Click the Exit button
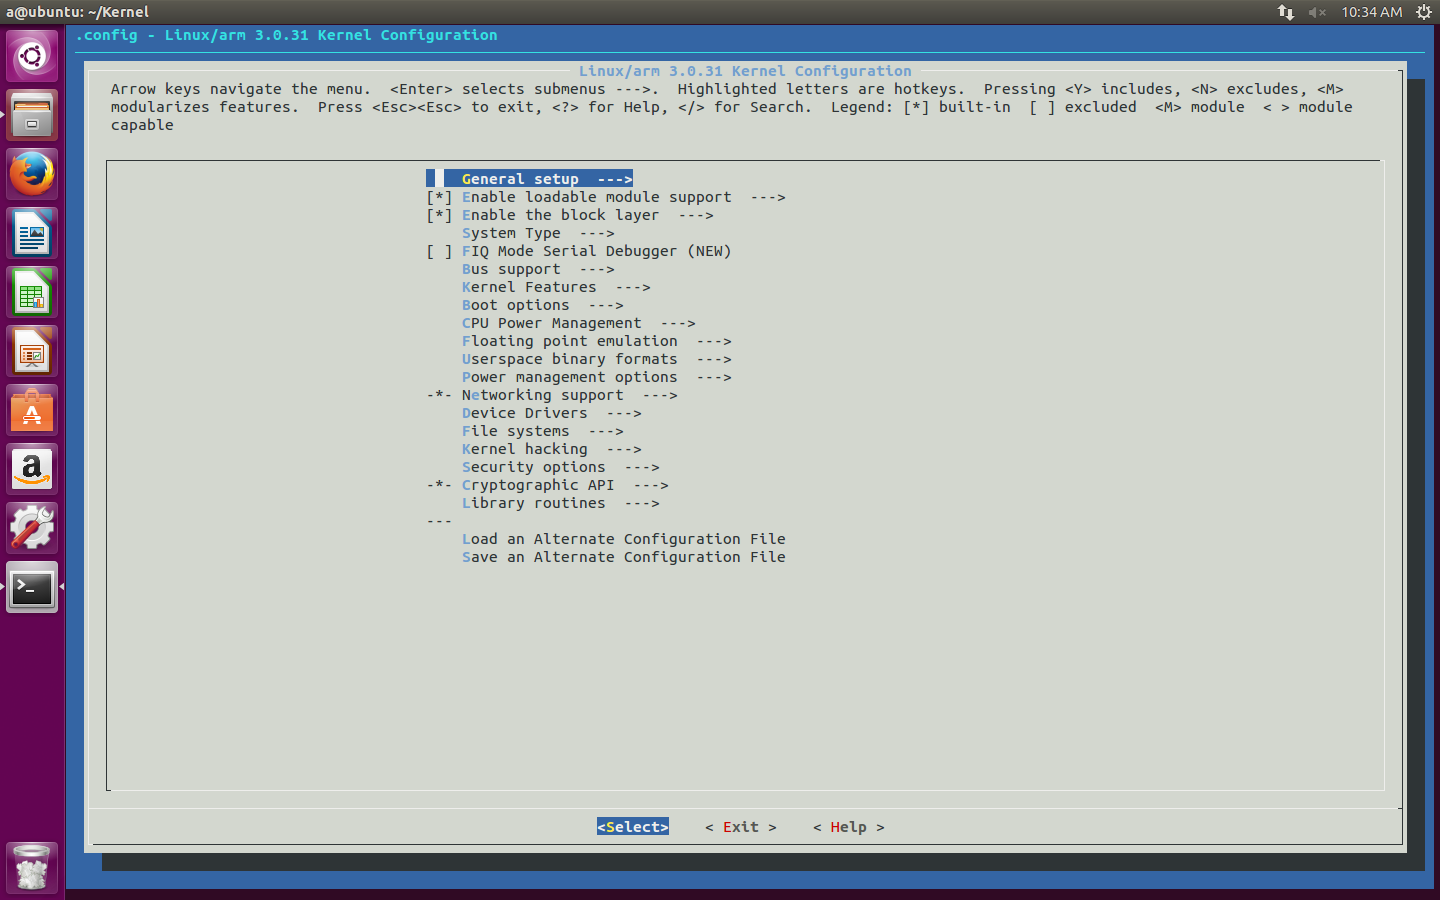Image resolution: width=1440 pixels, height=900 pixels. coord(741,827)
